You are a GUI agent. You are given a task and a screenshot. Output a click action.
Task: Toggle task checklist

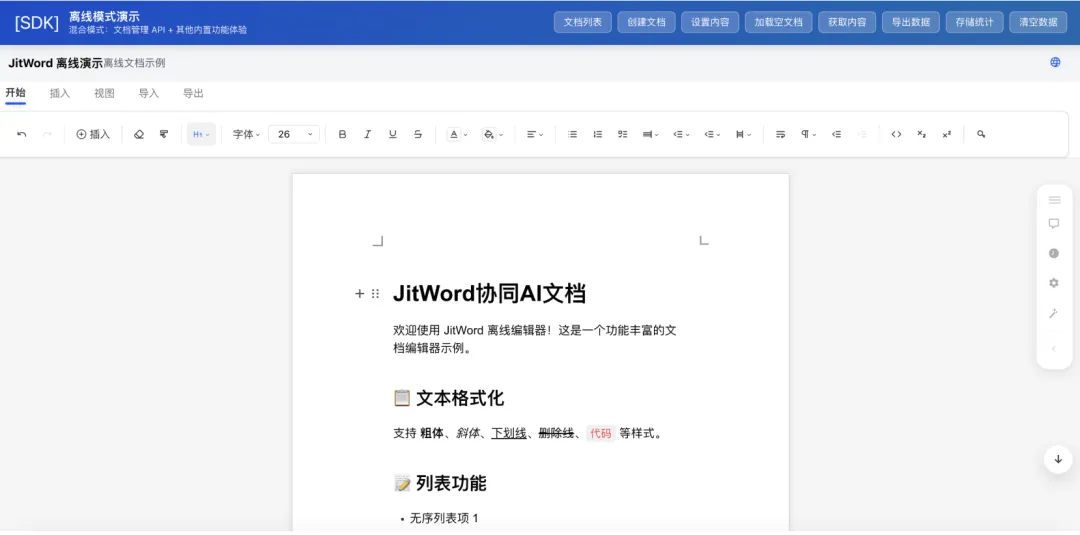[x=623, y=134]
